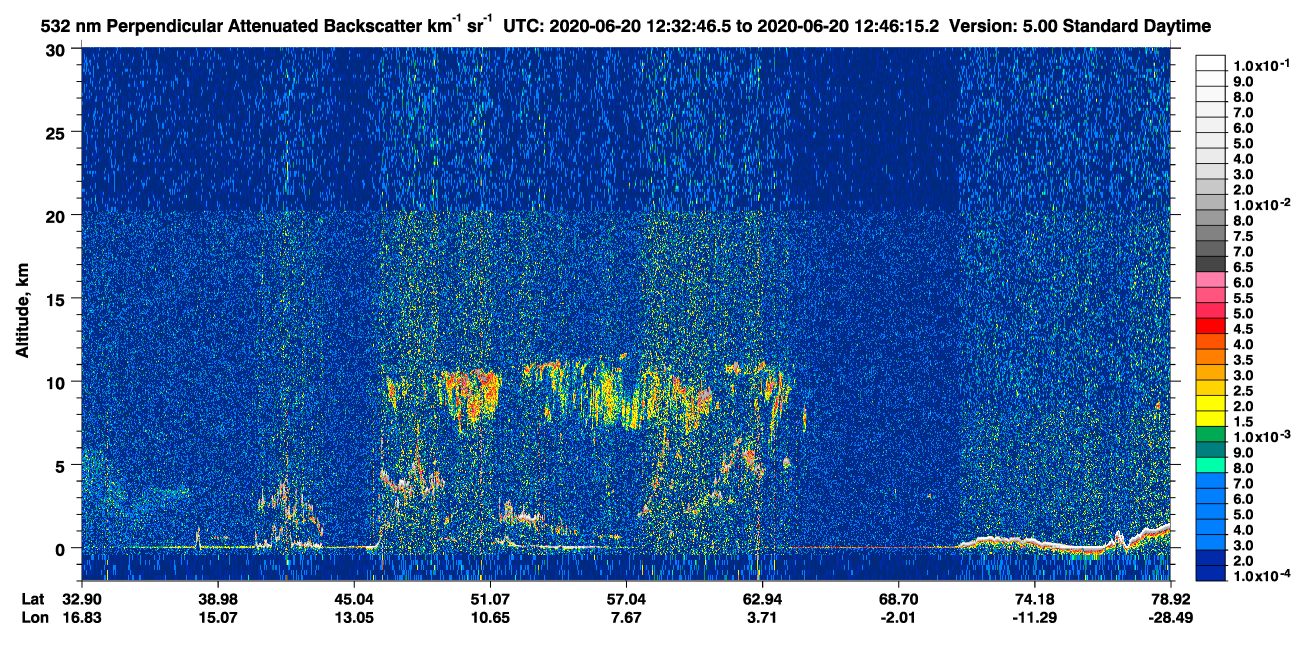Image resolution: width=1300 pixels, height=667 pixels.
Task: Click latitude value 74.18
Action: [1034, 599]
